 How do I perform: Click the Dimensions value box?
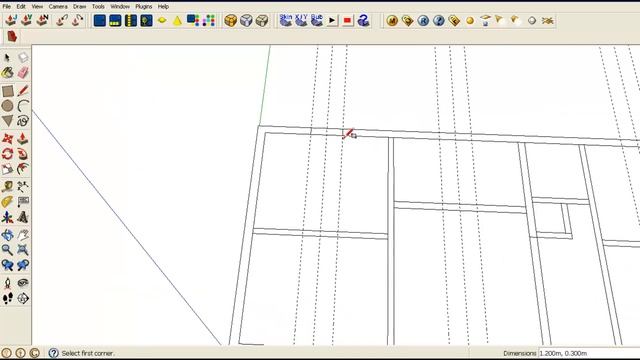coord(589,353)
